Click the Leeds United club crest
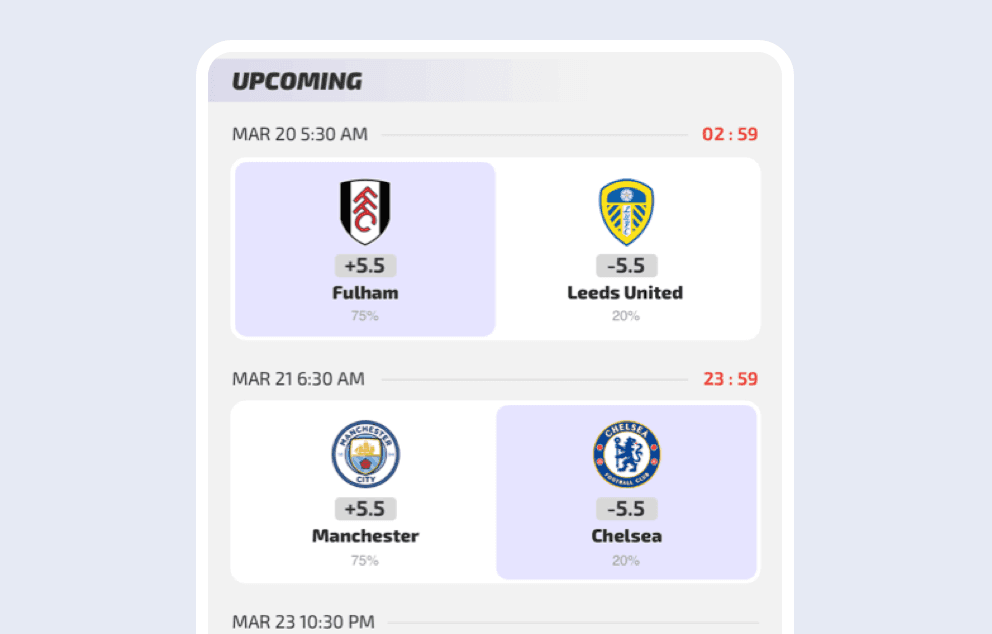 point(626,212)
